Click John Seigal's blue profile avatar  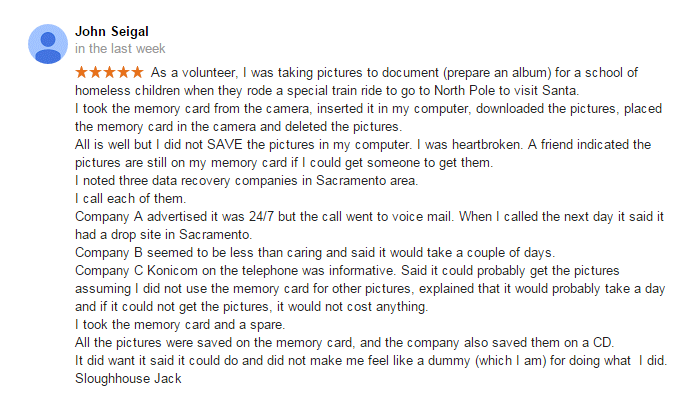pos(48,44)
